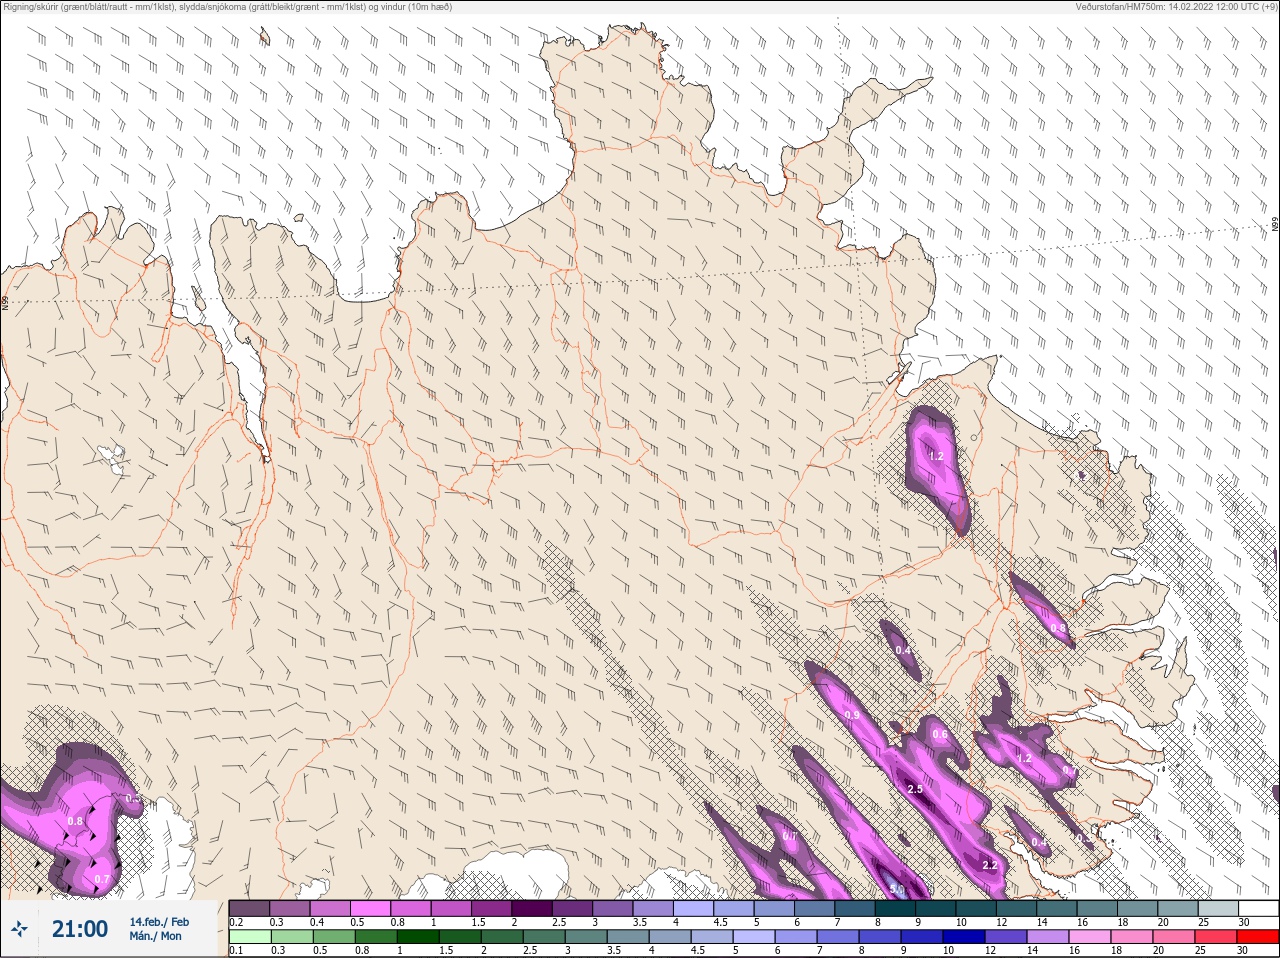The height and width of the screenshot is (958, 1280).
Task: Click the 21:00 forecast time label
Action: (x=80, y=930)
